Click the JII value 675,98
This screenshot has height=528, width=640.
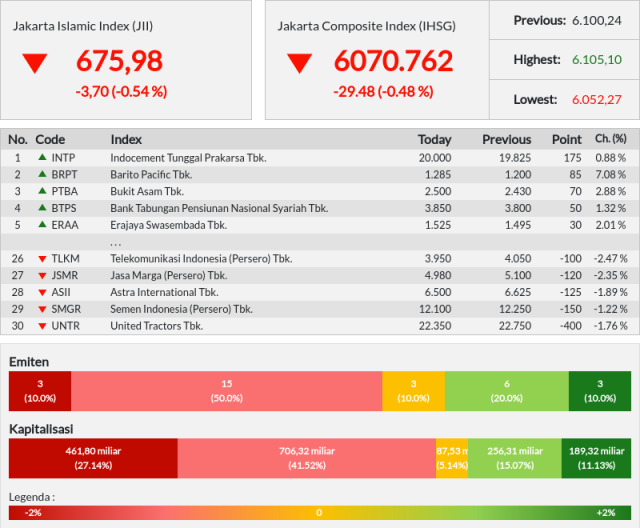120,61
